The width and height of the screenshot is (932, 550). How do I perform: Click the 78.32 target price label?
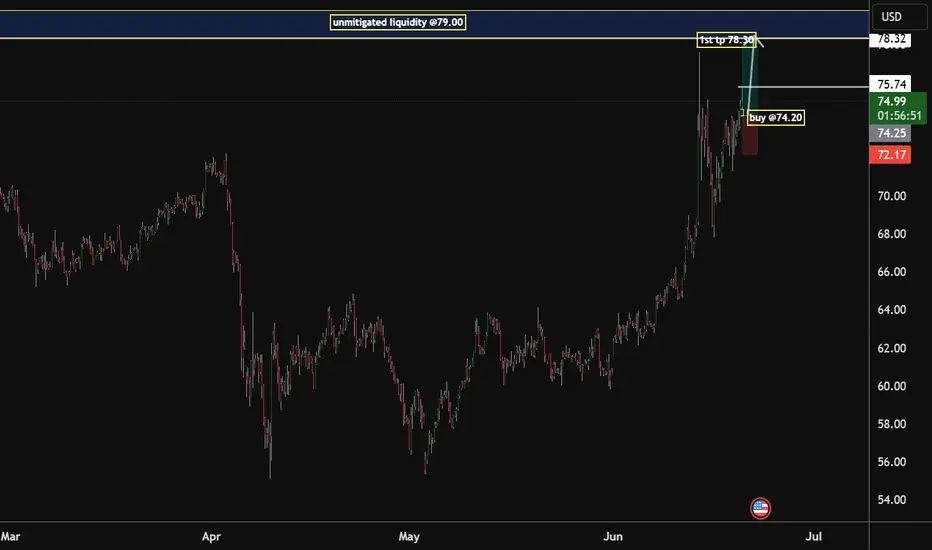[890, 39]
